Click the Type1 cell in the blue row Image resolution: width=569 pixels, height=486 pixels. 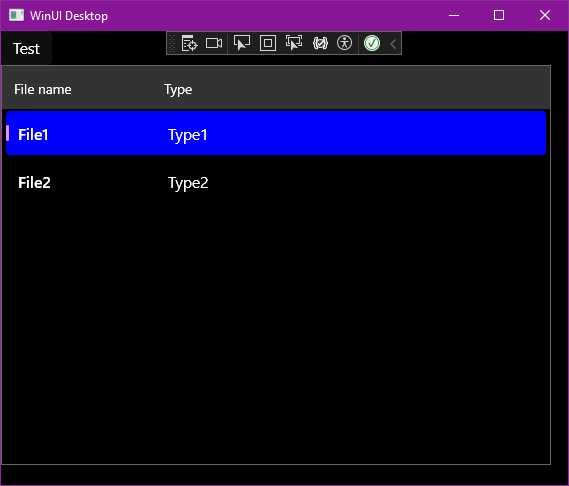click(188, 135)
